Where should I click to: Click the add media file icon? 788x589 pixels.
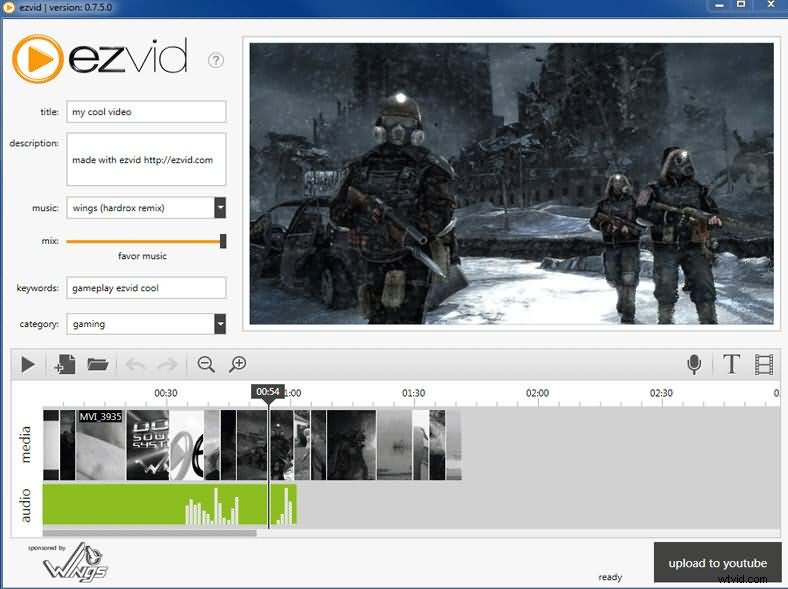(x=64, y=365)
